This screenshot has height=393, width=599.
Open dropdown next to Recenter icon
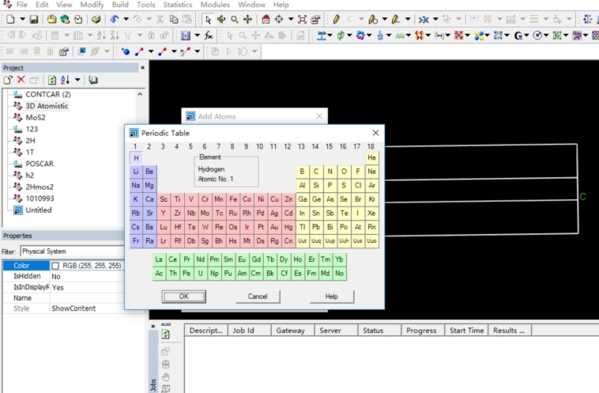point(291,19)
